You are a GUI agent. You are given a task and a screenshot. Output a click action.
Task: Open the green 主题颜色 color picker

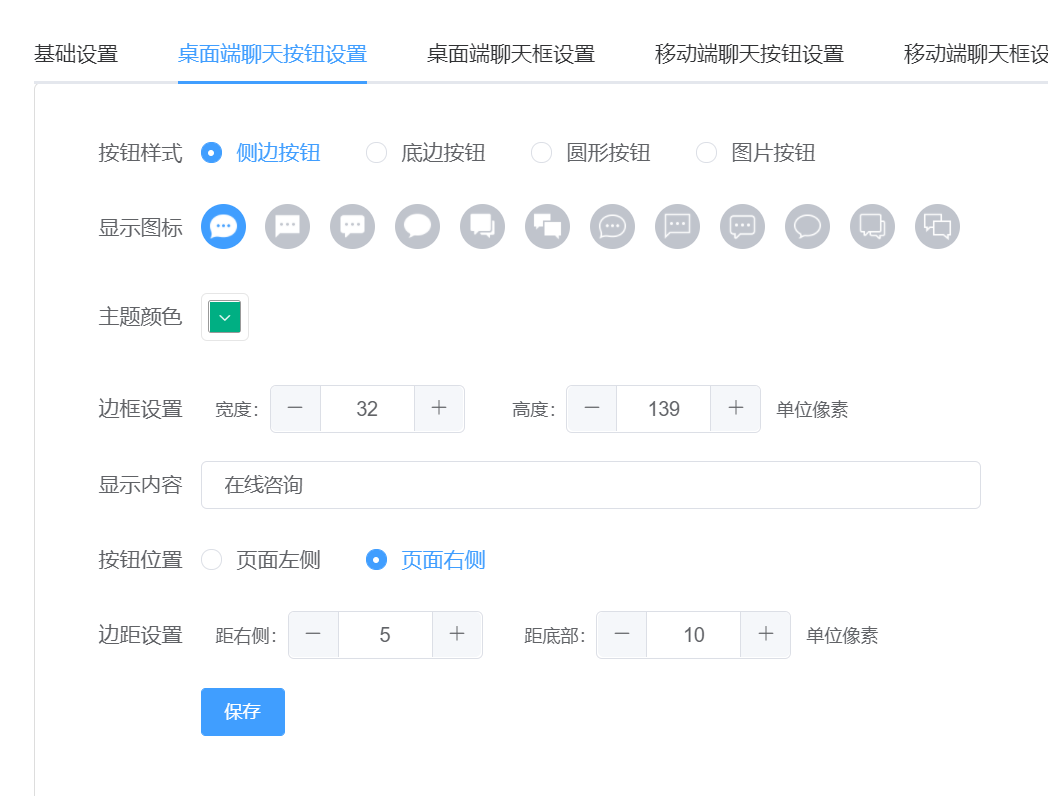225,317
